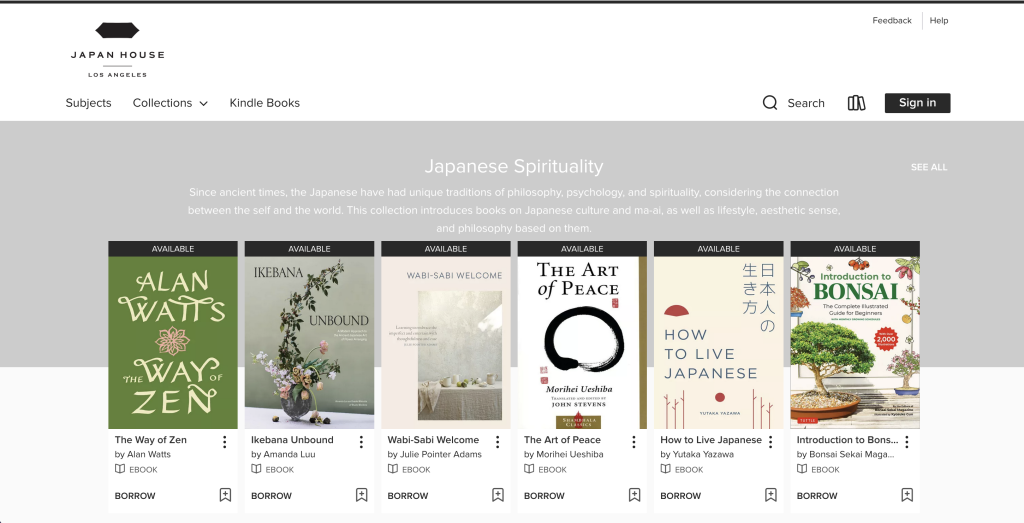Open author Yutaka Yazawa link
Image resolution: width=1024 pixels, height=523 pixels.
703,454
